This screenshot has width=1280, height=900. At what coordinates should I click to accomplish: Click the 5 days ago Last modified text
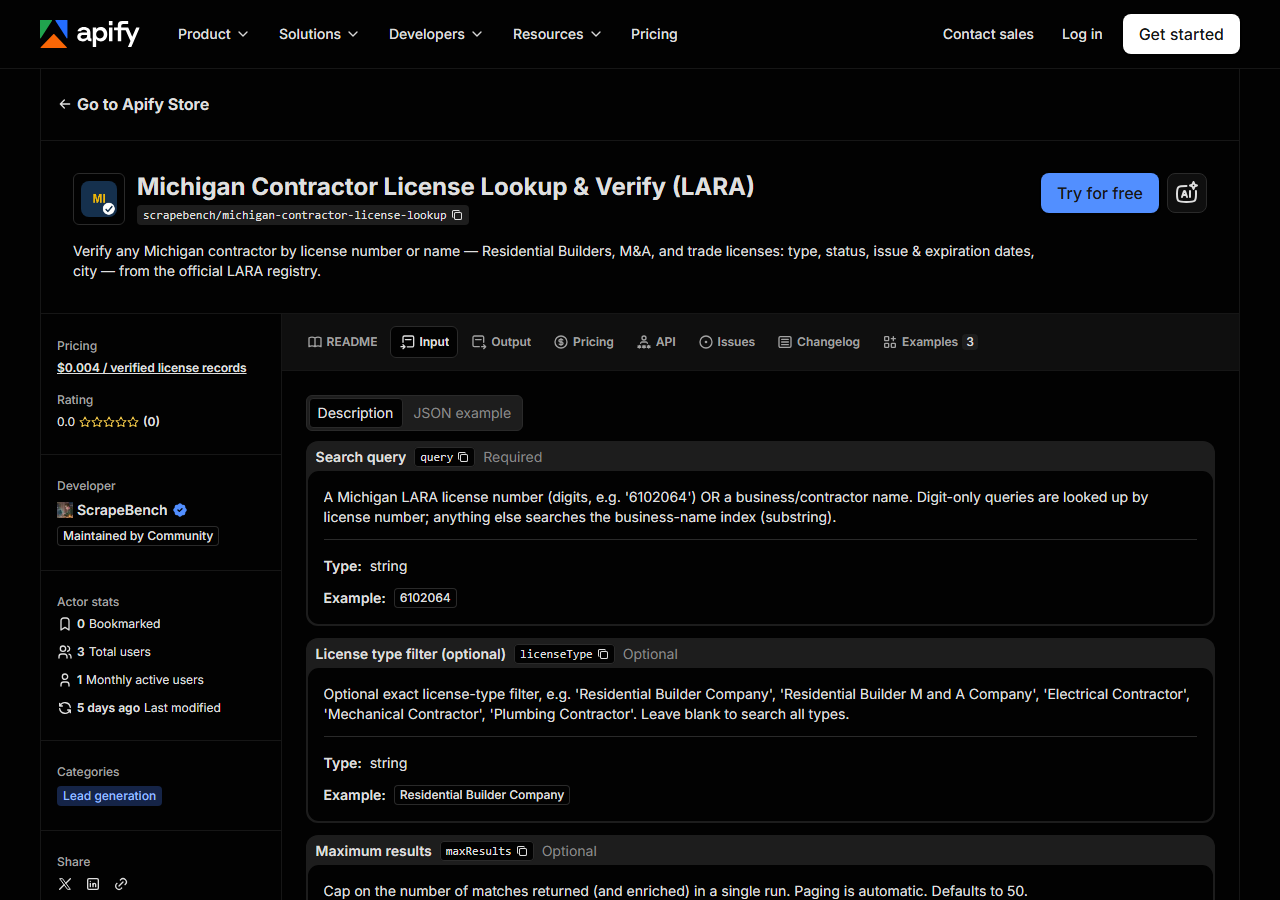[x=149, y=708]
